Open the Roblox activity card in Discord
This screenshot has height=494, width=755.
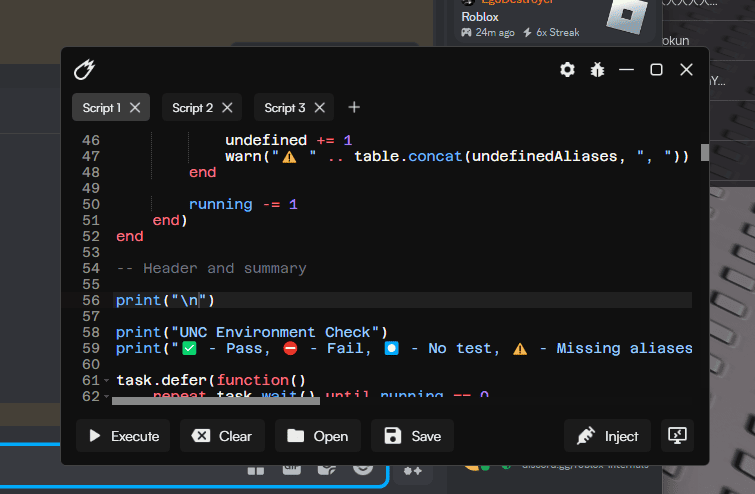coord(554,19)
